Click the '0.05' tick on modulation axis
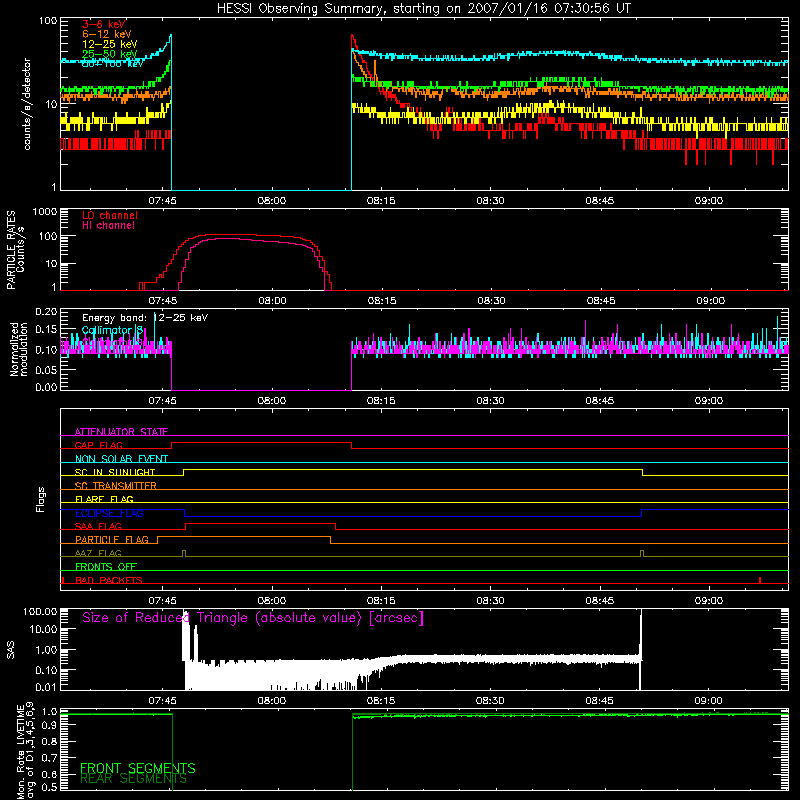This screenshot has height=800, width=800. pos(46,369)
